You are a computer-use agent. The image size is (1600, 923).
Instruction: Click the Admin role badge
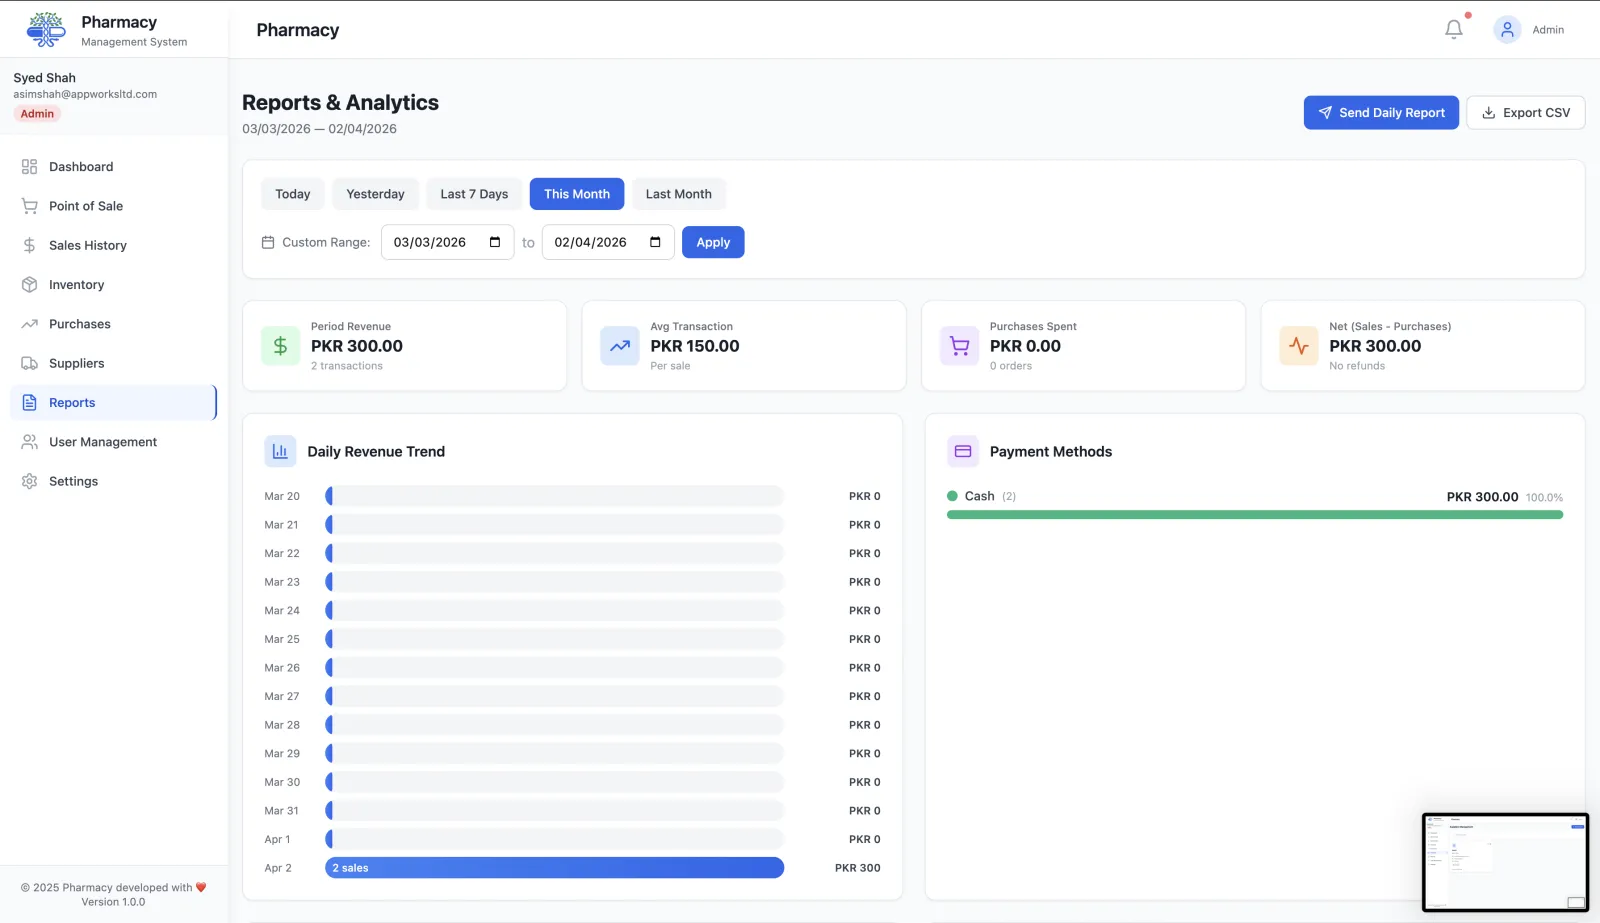37,114
